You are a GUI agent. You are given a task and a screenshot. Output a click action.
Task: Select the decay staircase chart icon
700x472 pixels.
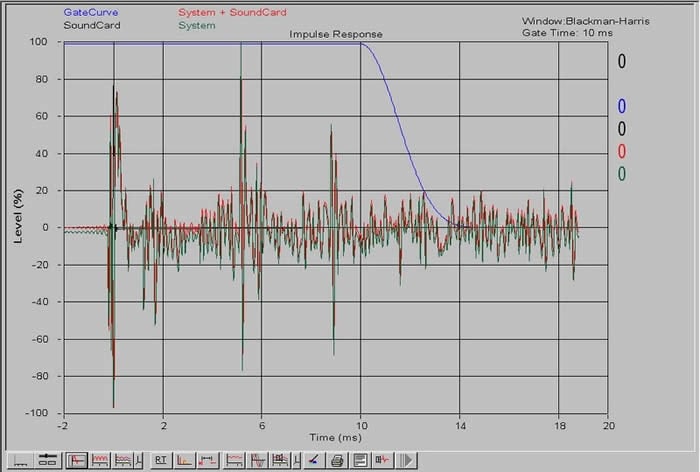(184, 460)
